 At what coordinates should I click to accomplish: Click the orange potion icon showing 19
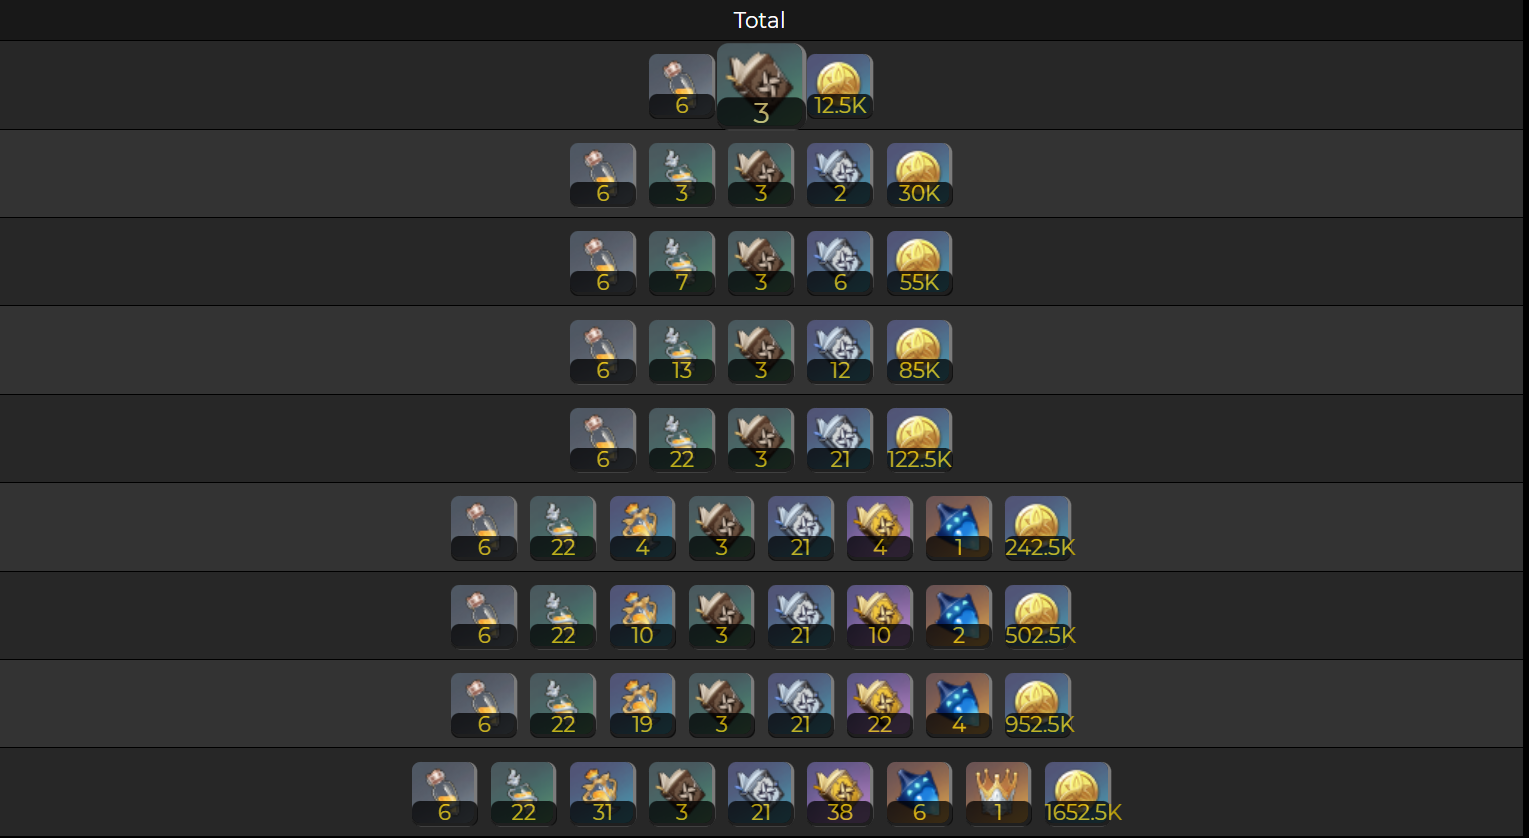(x=642, y=706)
